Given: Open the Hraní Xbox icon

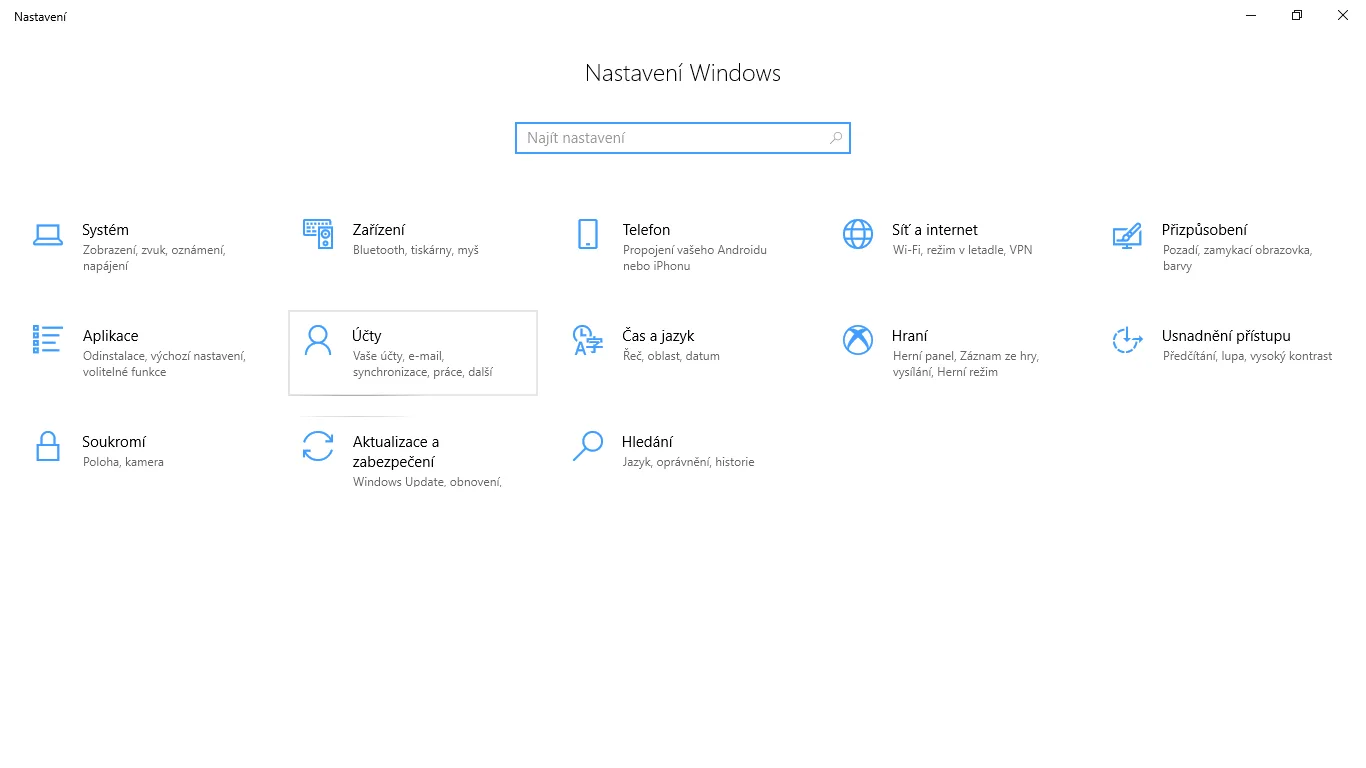Looking at the screenshot, I should tap(858, 340).
